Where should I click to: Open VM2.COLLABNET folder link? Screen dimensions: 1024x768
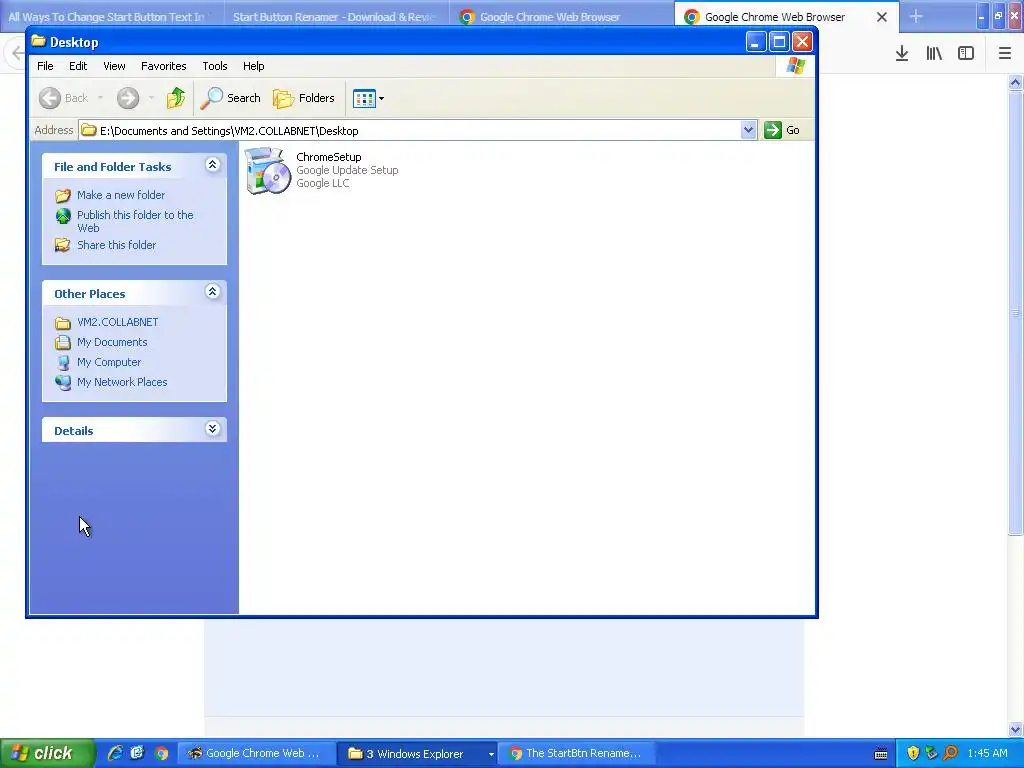(x=118, y=322)
